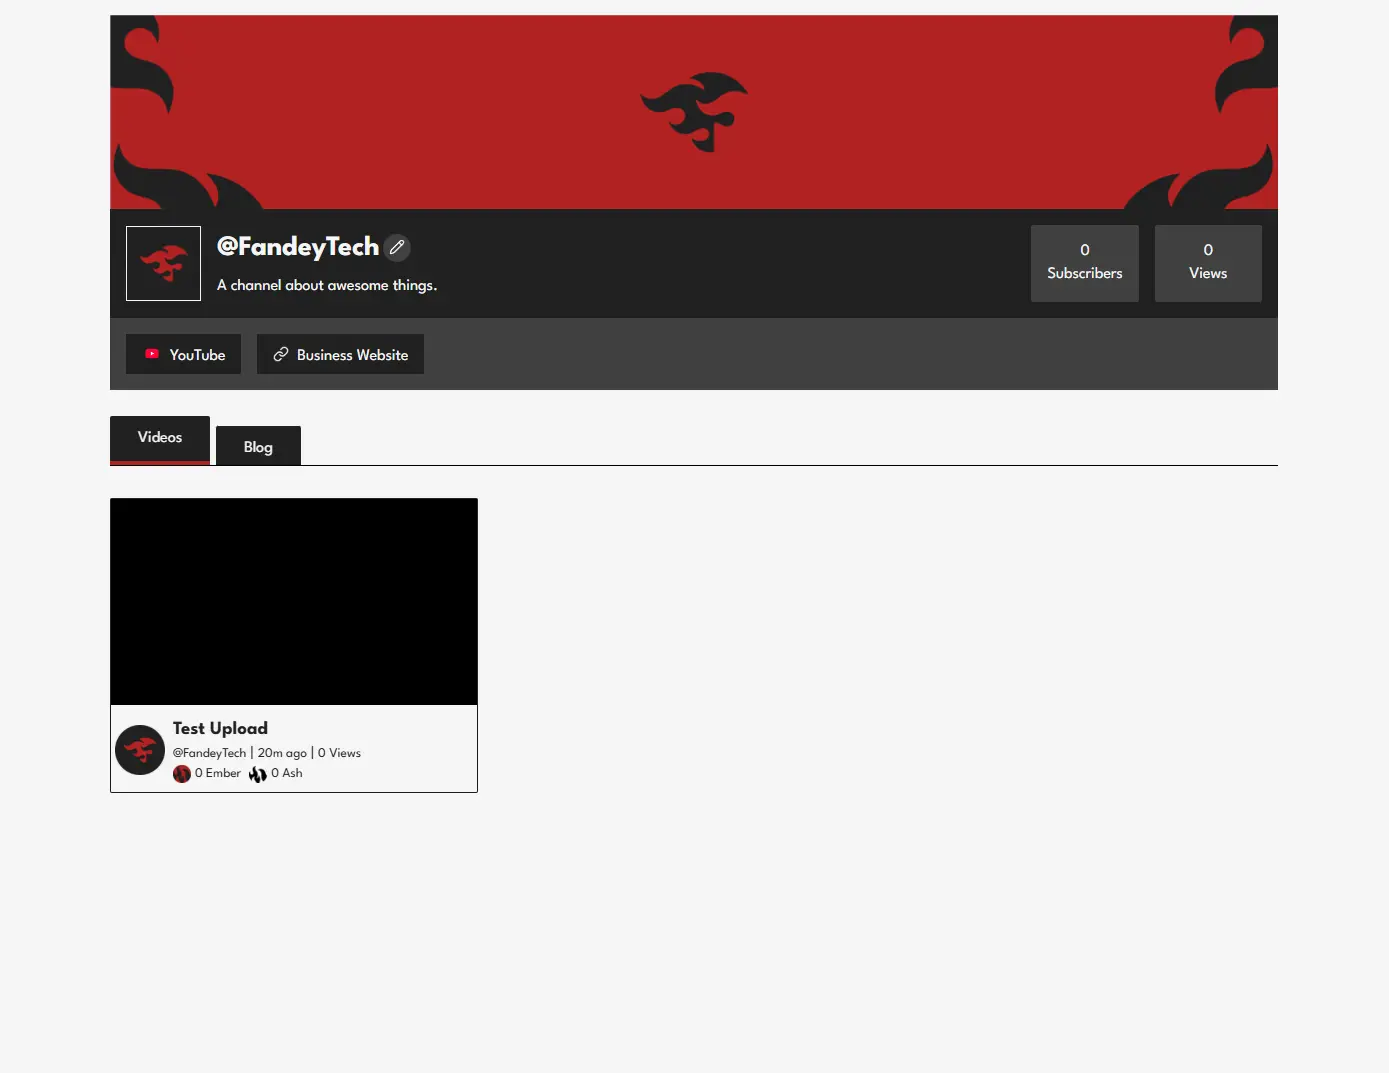Play the Test Upload black video thumbnail
Image resolution: width=1389 pixels, height=1073 pixels.
point(294,602)
